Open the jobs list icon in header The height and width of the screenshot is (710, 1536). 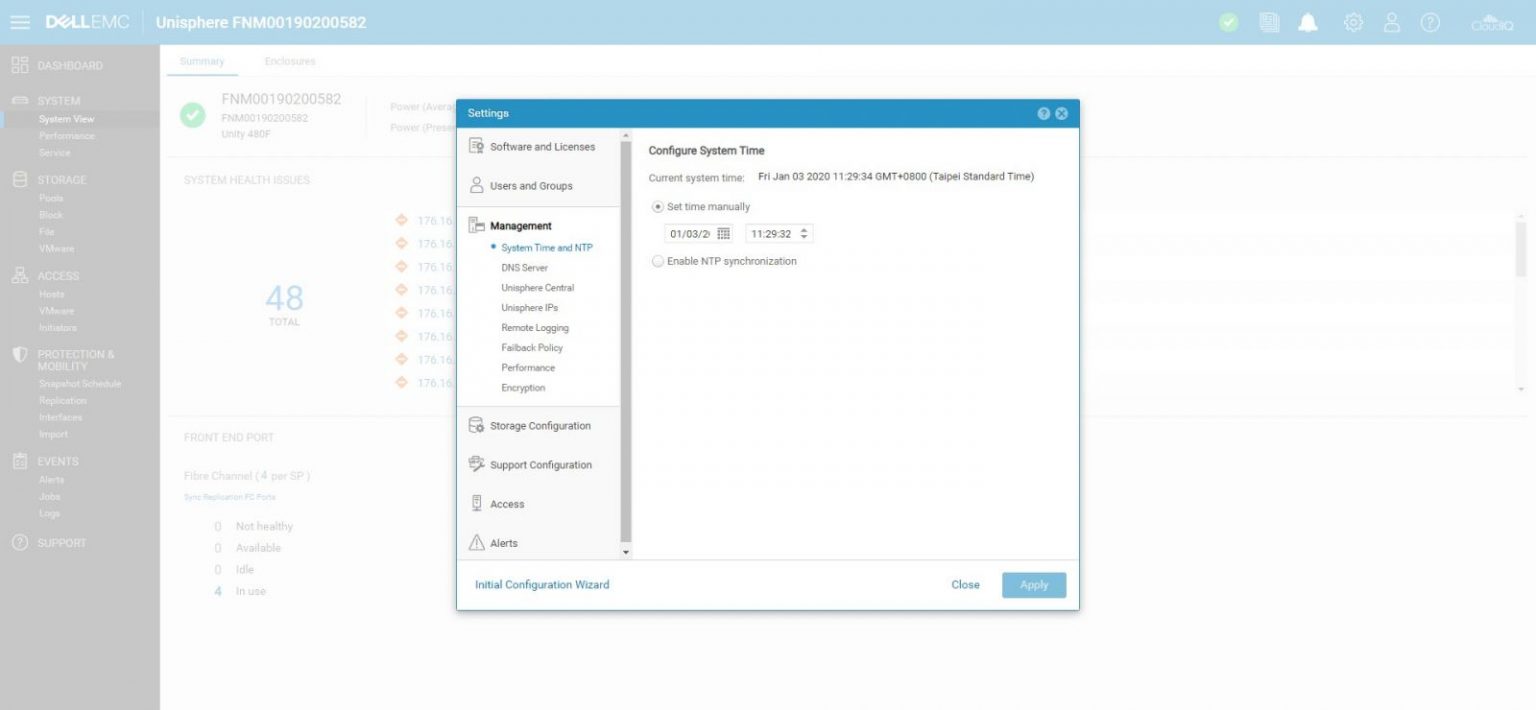(1269, 22)
